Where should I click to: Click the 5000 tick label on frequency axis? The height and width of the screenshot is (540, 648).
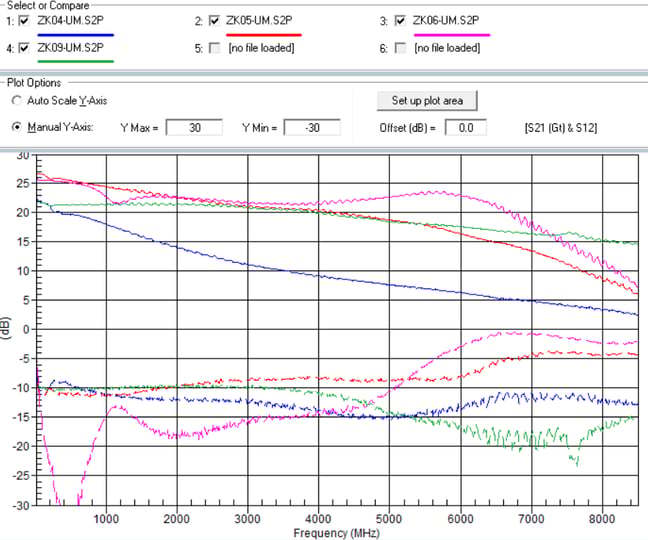(x=390, y=520)
